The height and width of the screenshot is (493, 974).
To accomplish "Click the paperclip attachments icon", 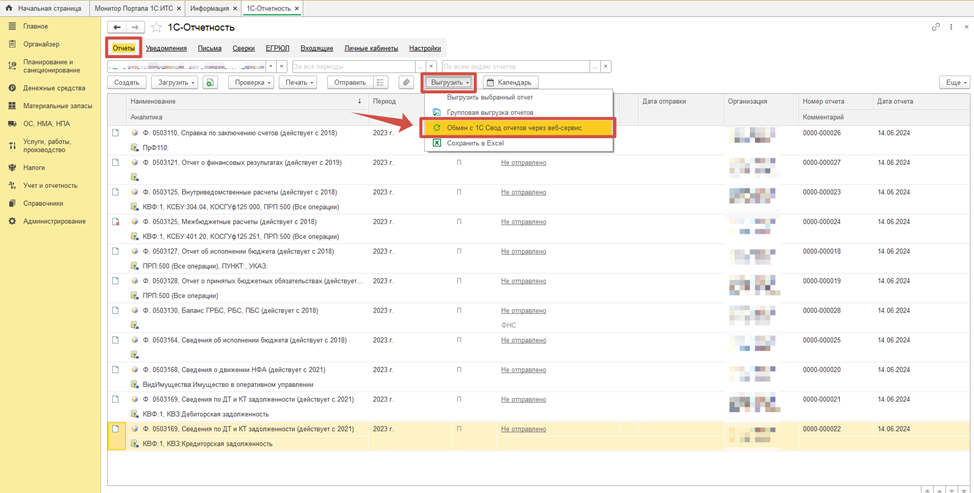I will [406, 82].
